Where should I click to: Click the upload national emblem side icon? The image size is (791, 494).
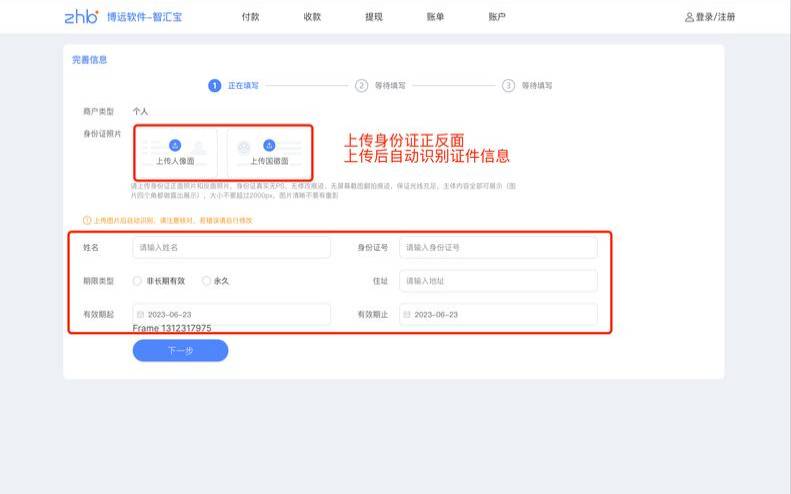click(269, 145)
